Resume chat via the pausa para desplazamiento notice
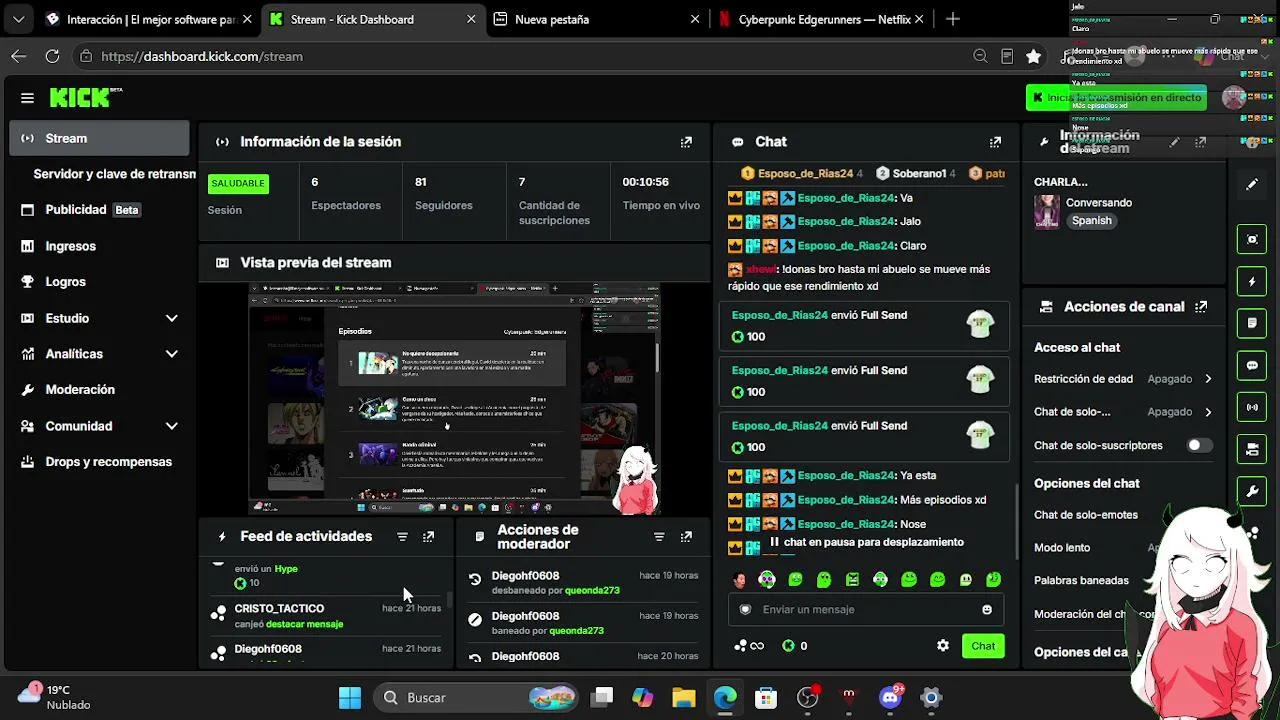Screen dimensions: 1280x720 pyautogui.click(x=866, y=542)
